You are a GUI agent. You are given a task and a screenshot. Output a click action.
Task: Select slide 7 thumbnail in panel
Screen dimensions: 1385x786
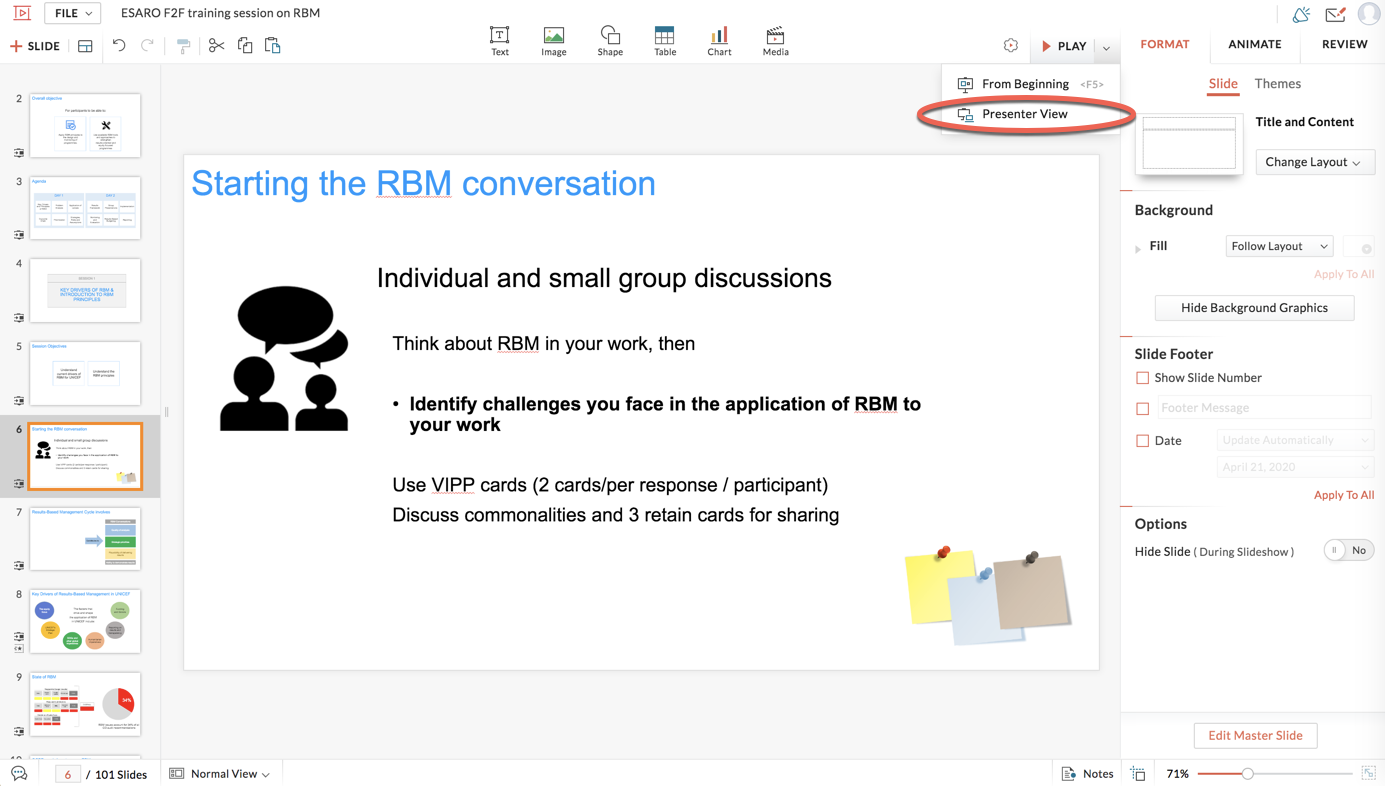pos(85,539)
